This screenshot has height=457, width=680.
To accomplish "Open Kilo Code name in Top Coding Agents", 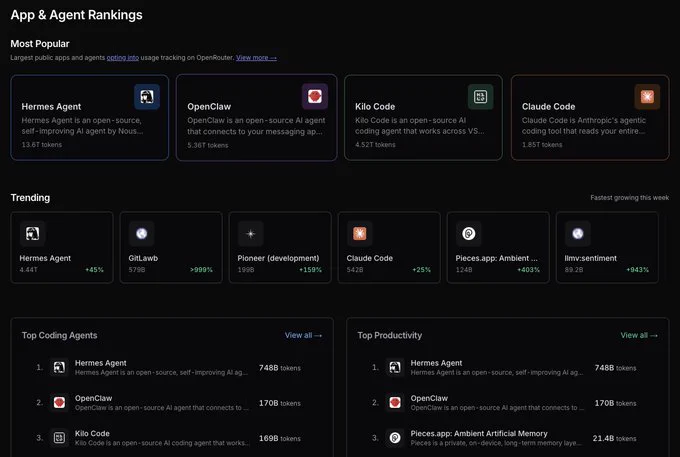I will [92, 433].
